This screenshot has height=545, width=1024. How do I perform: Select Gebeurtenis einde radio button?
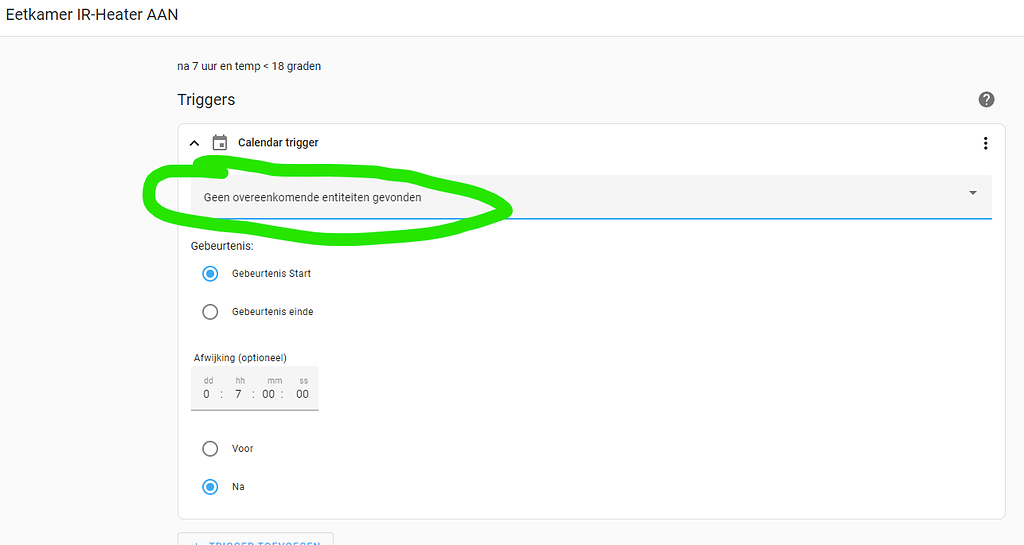click(x=210, y=312)
